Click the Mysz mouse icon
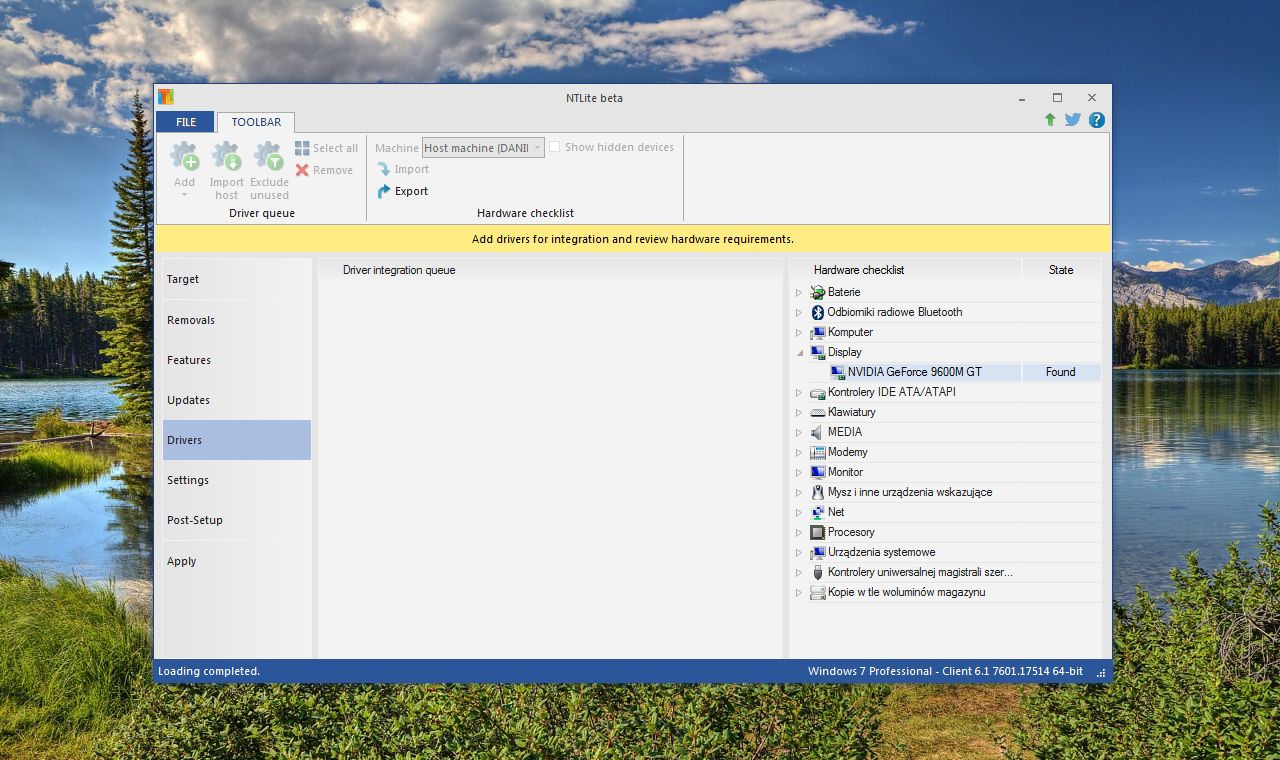 tap(818, 492)
